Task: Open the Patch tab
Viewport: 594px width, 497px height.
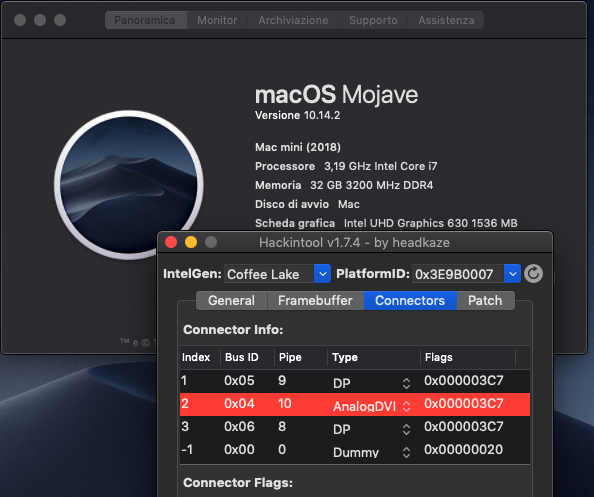Action: [485, 300]
